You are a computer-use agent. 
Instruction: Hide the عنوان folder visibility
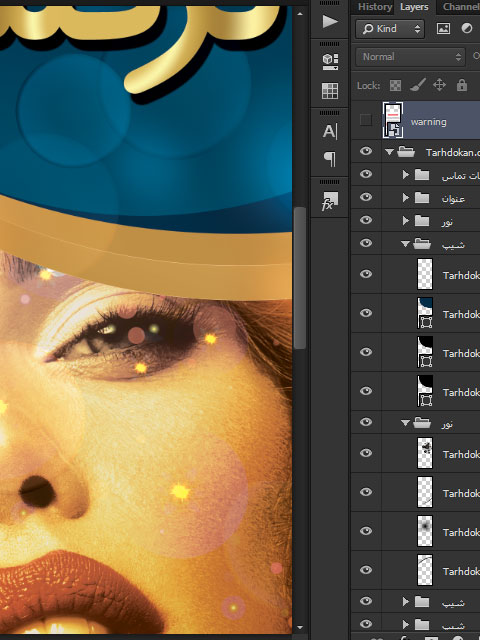coord(366,197)
